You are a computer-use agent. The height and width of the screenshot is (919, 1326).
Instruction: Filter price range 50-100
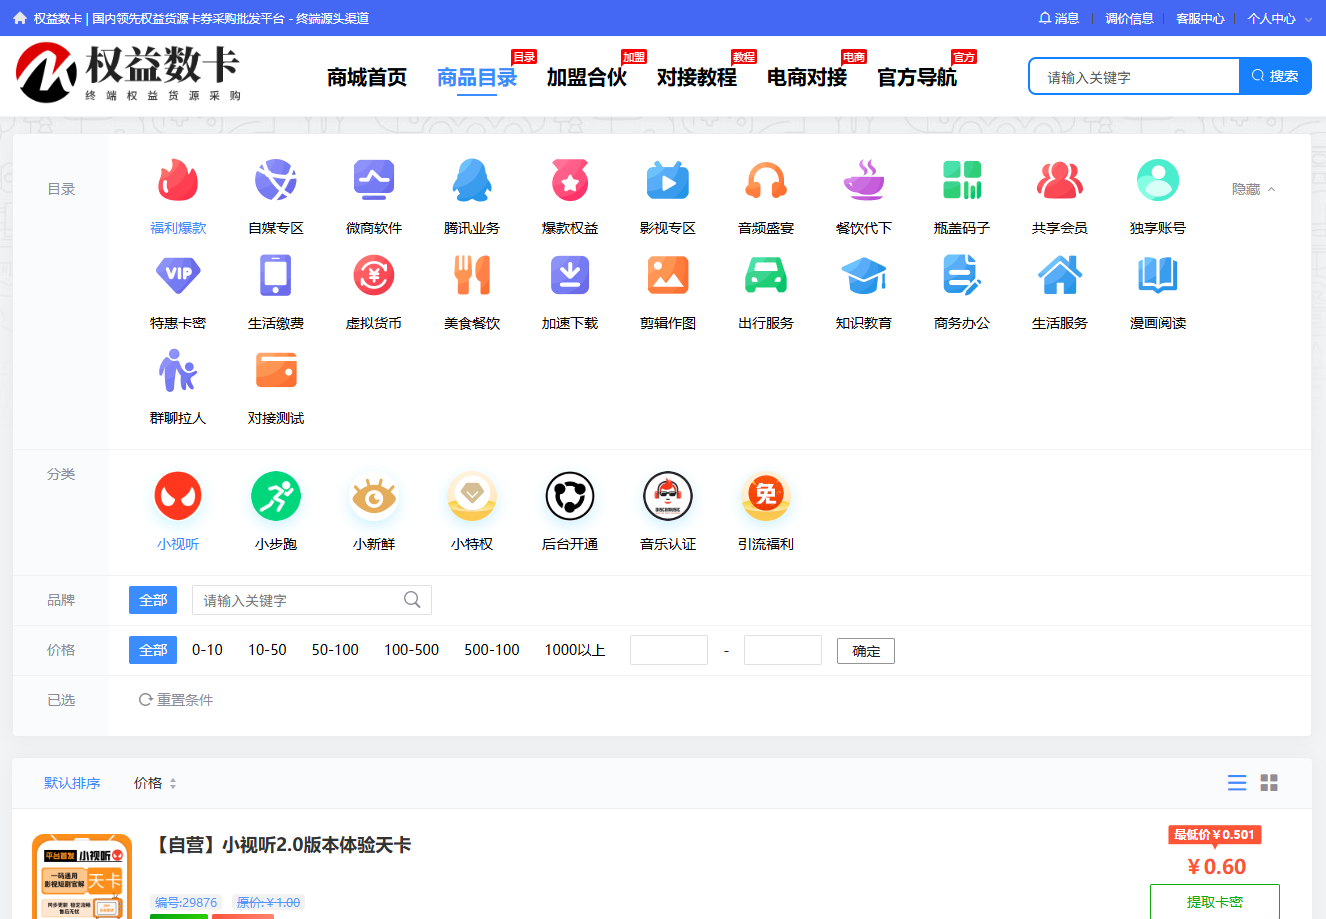[335, 650]
